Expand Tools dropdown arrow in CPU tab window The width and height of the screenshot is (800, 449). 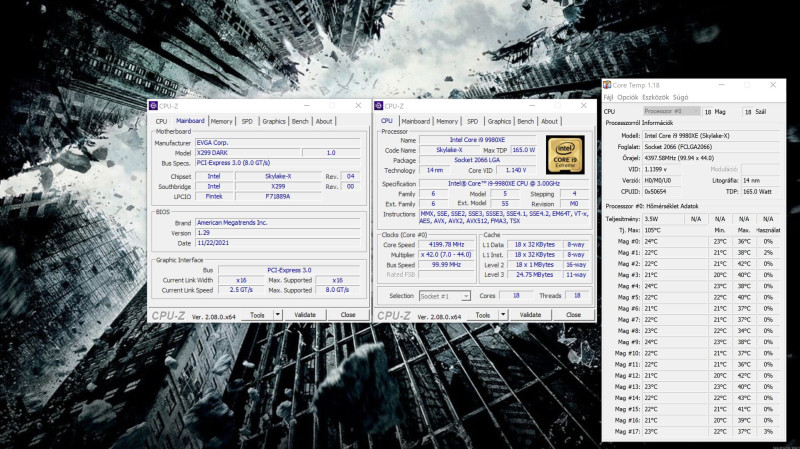pyautogui.click(x=503, y=315)
